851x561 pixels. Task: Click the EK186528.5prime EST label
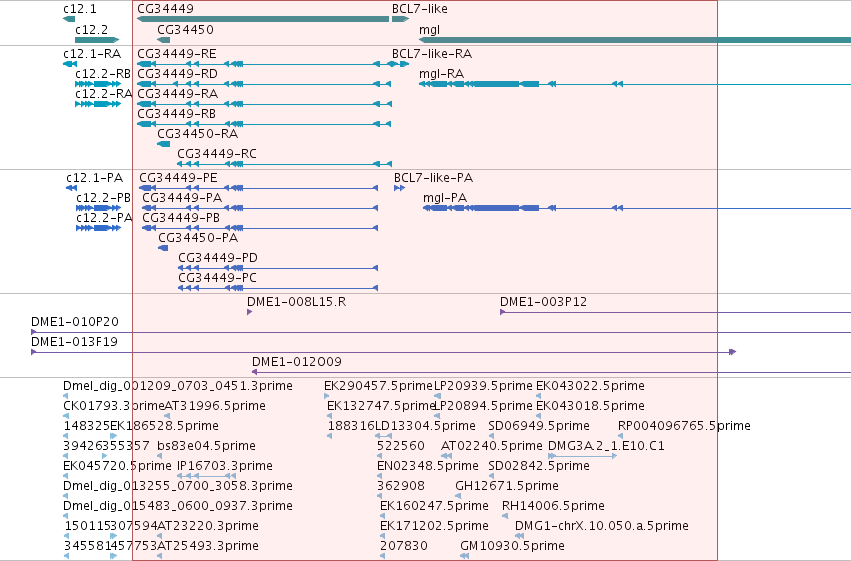tap(164, 426)
